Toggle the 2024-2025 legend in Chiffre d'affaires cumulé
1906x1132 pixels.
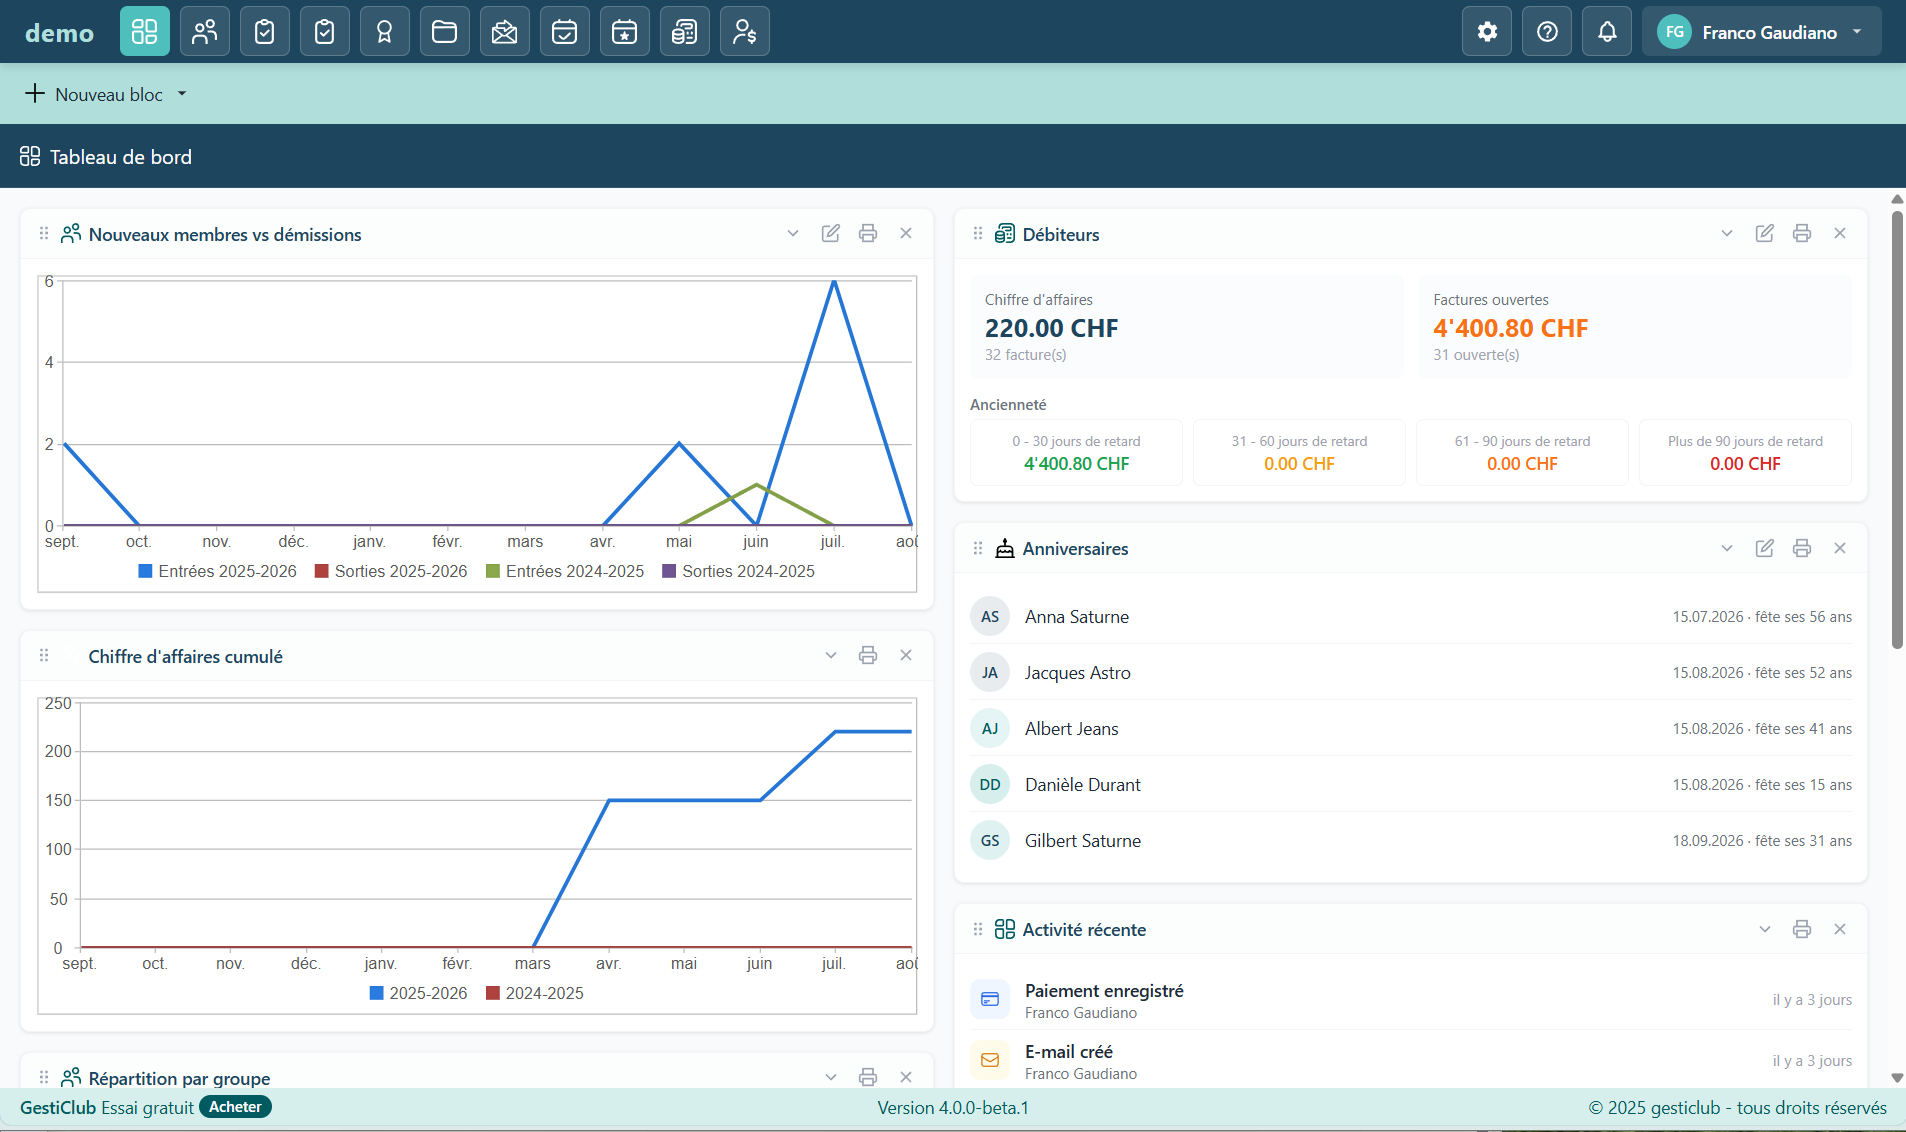tap(534, 993)
